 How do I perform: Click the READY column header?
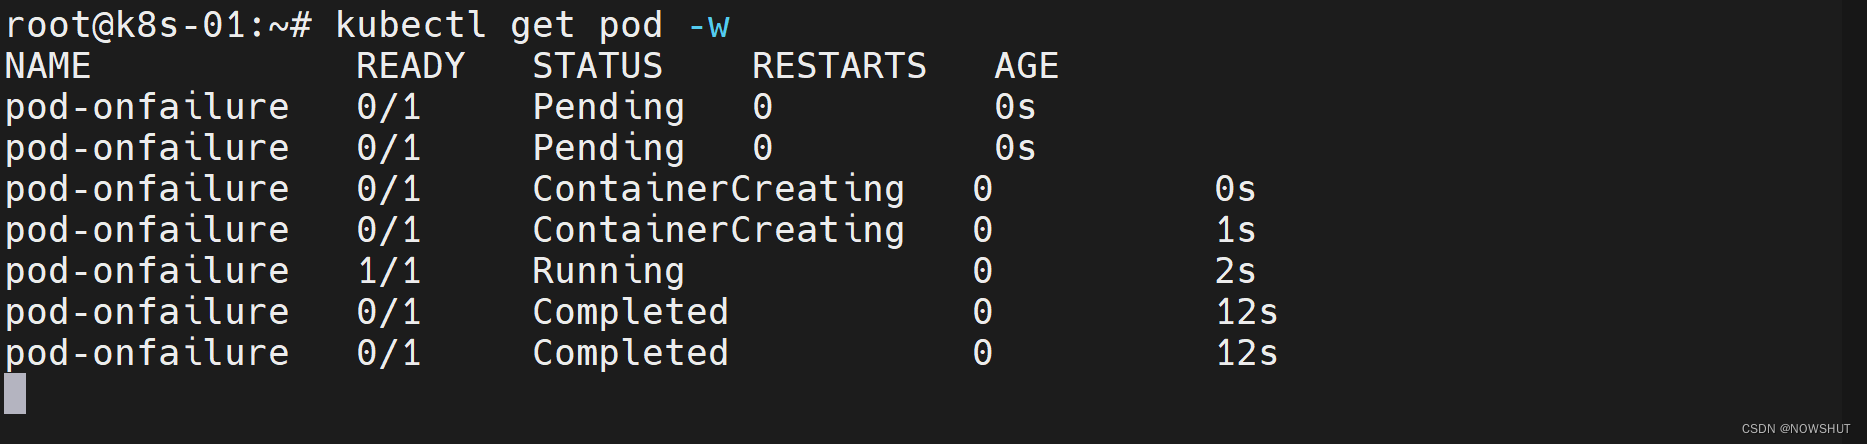click(410, 66)
